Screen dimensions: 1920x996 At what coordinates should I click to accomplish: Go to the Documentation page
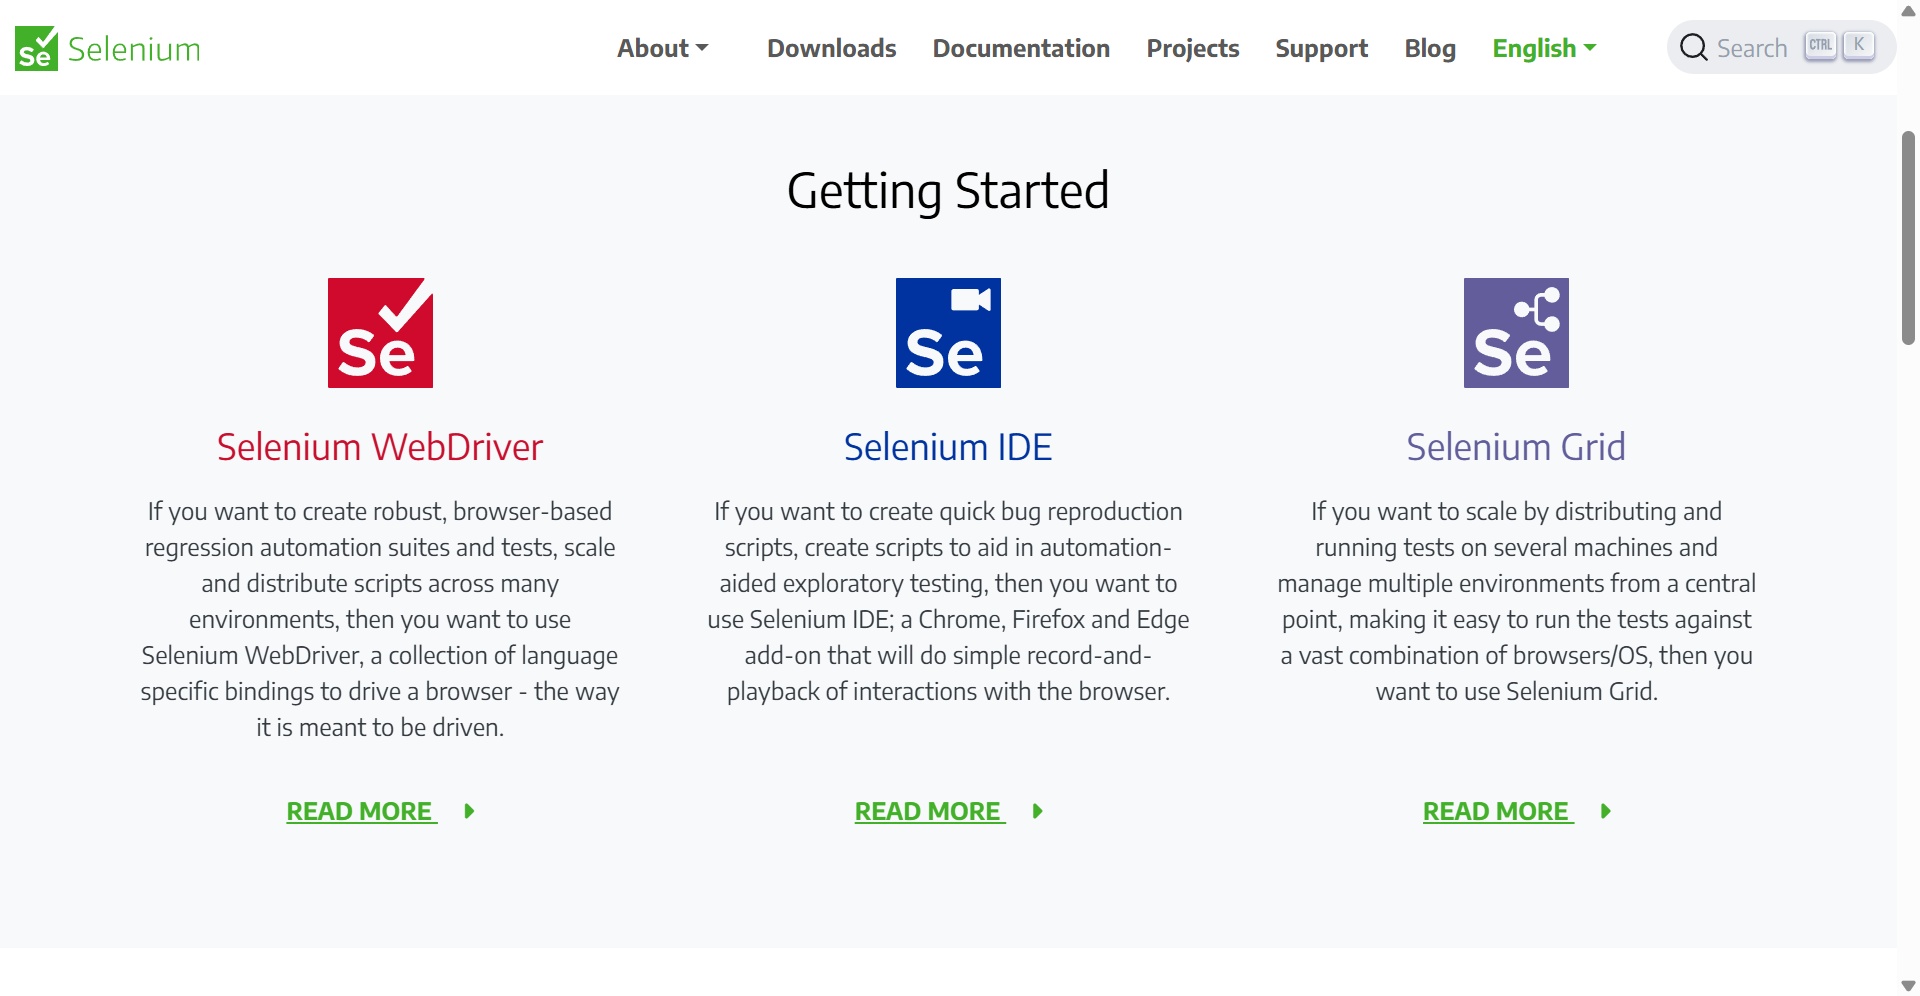coord(1021,48)
